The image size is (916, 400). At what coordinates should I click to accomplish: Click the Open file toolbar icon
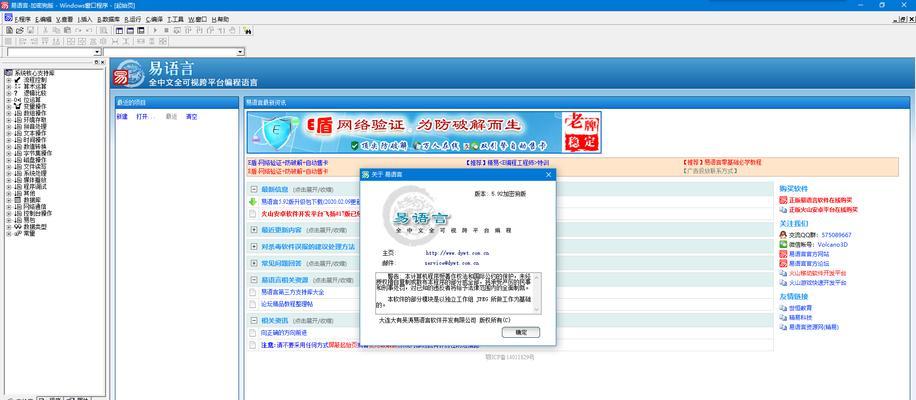pos(20,30)
